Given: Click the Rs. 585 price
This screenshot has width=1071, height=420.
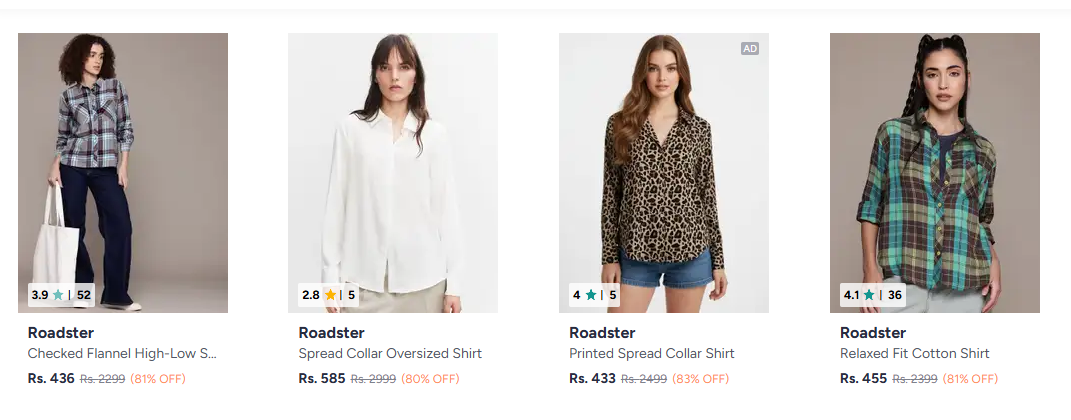Looking at the screenshot, I should click(322, 379).
